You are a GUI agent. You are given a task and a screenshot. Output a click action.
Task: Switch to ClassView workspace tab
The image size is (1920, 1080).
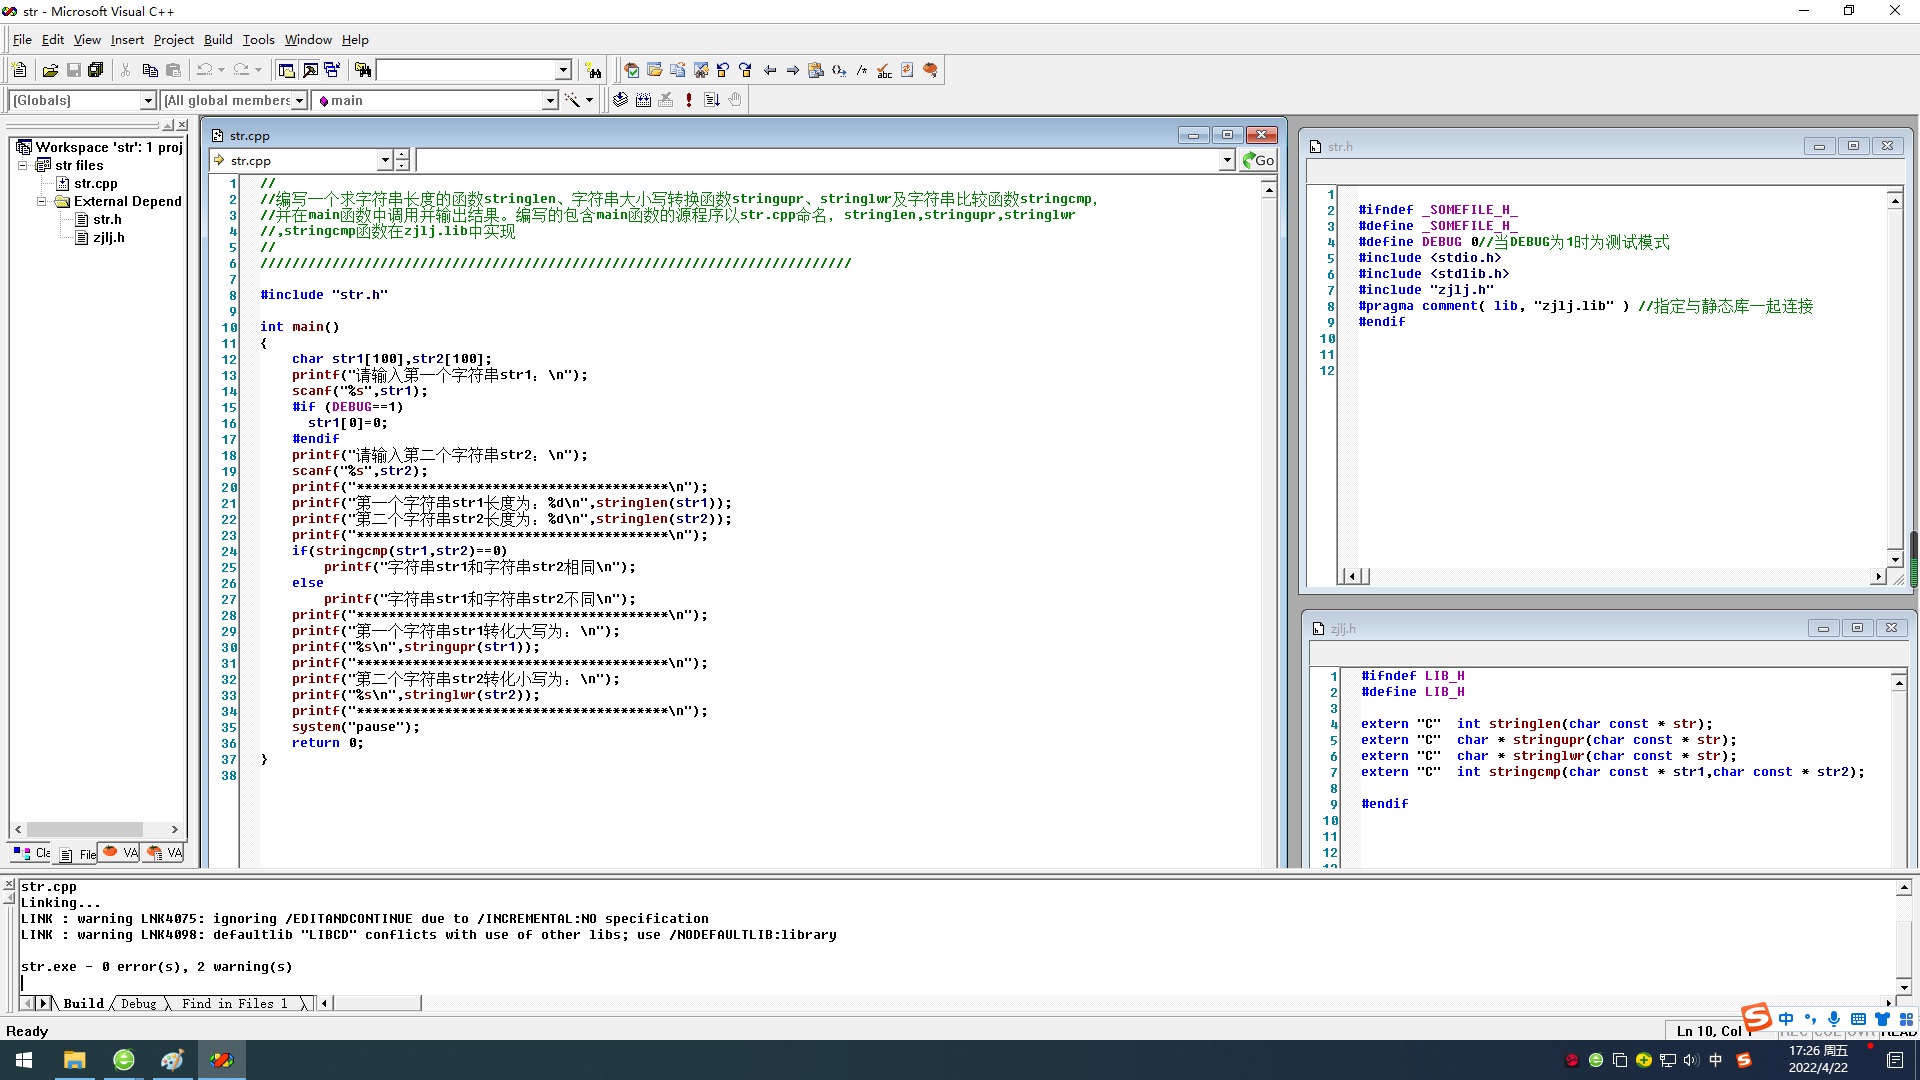click(32, 853)
